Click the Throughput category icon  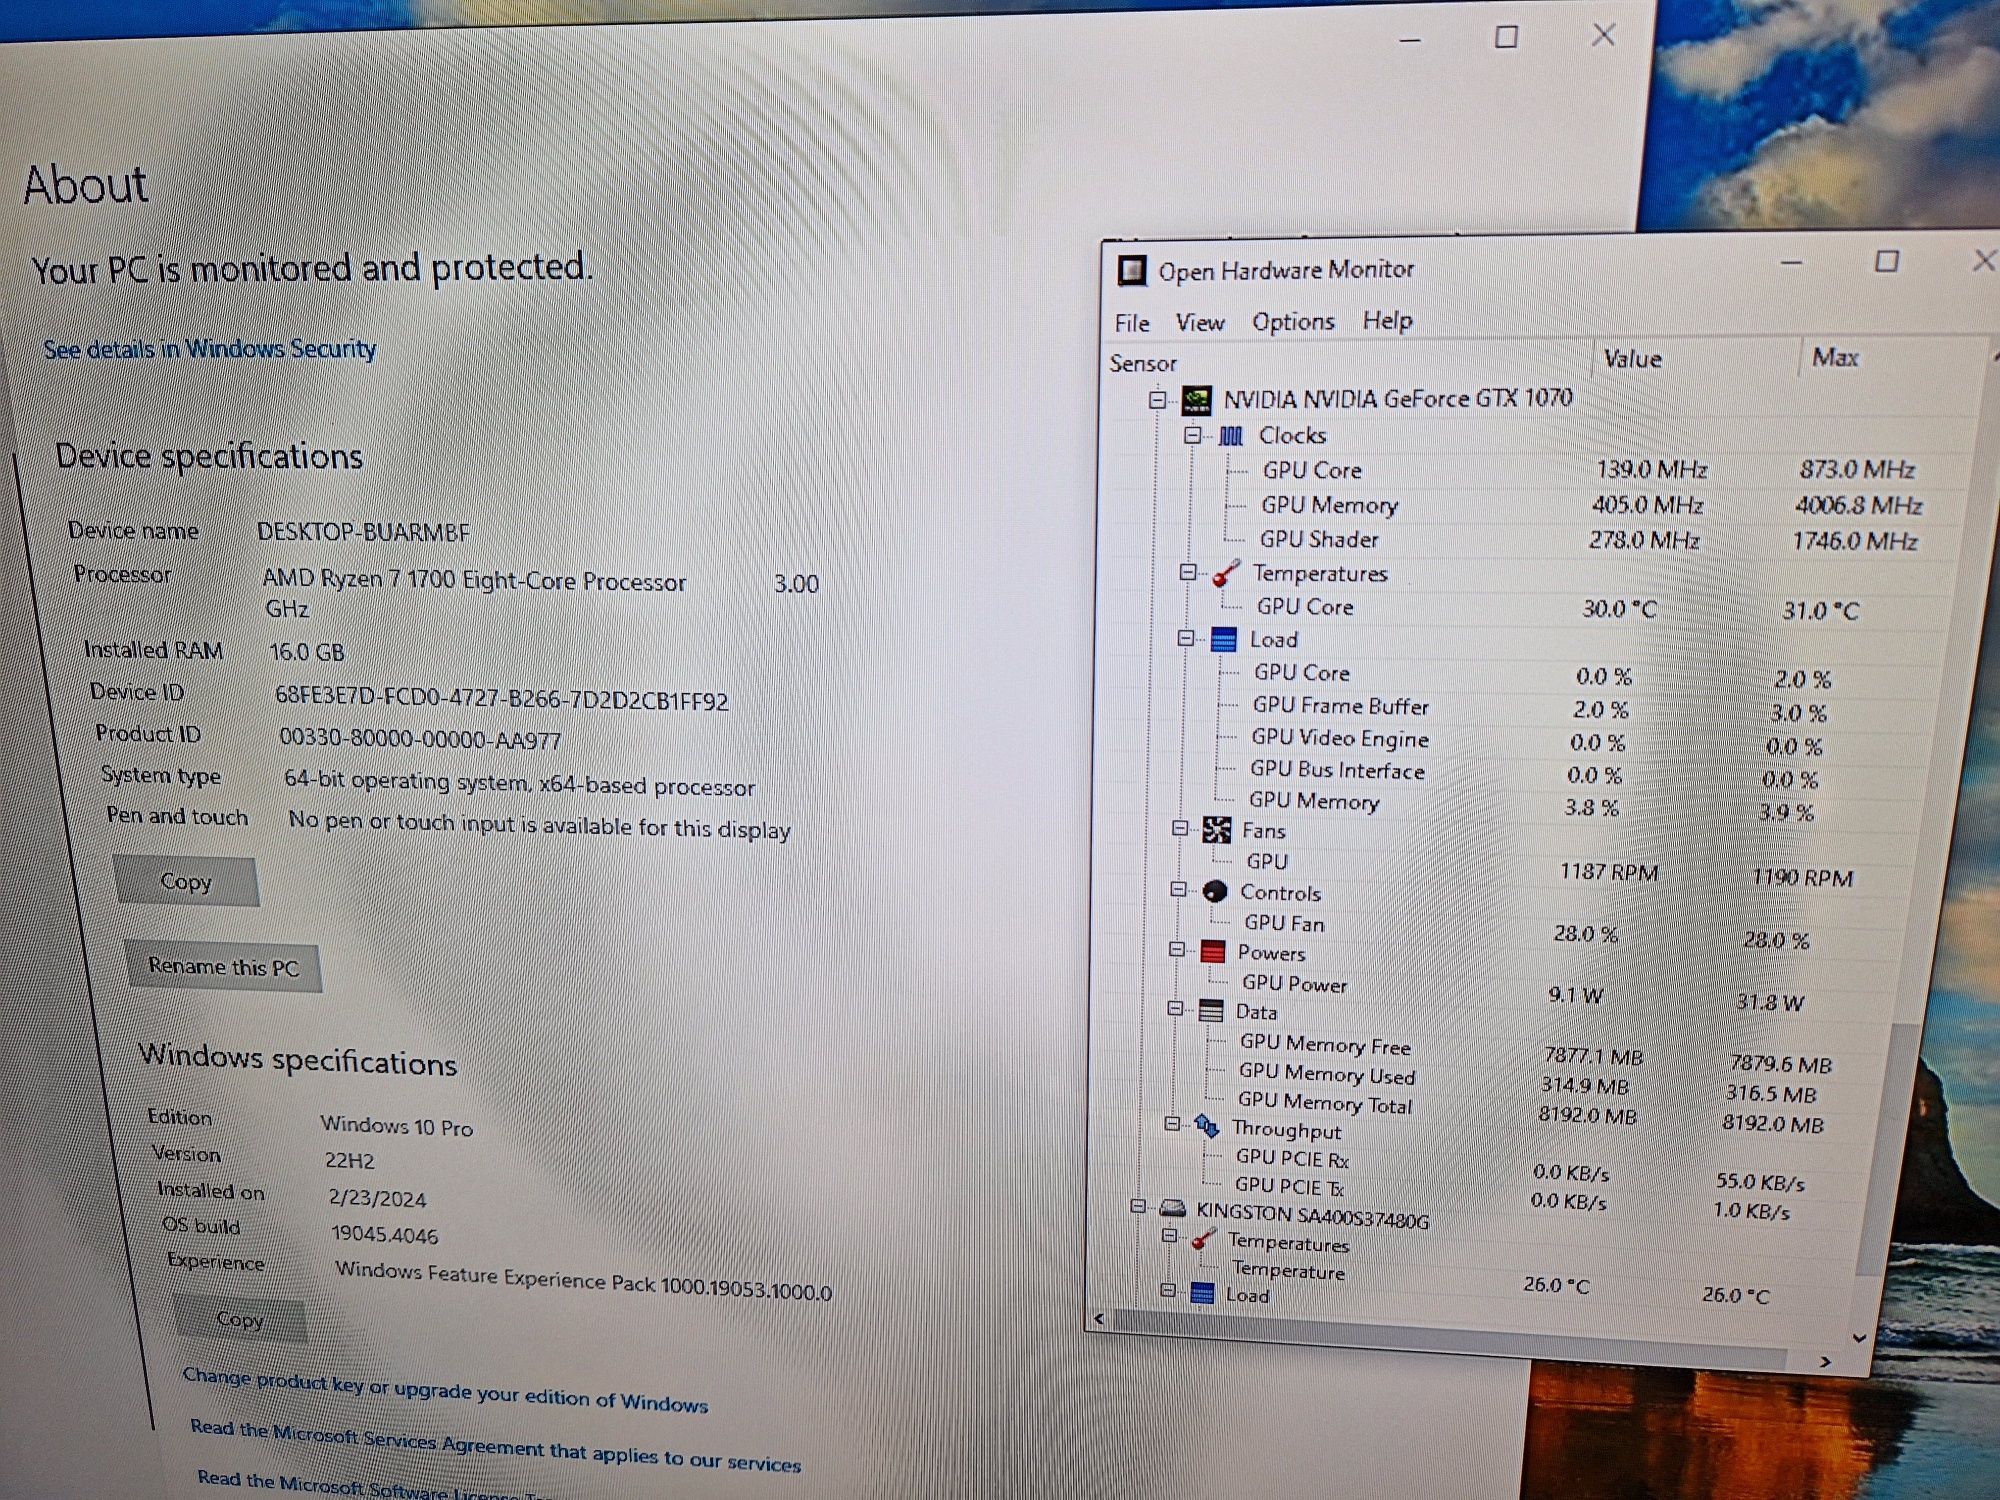pyautogui.click(x=1207, y=1127)
